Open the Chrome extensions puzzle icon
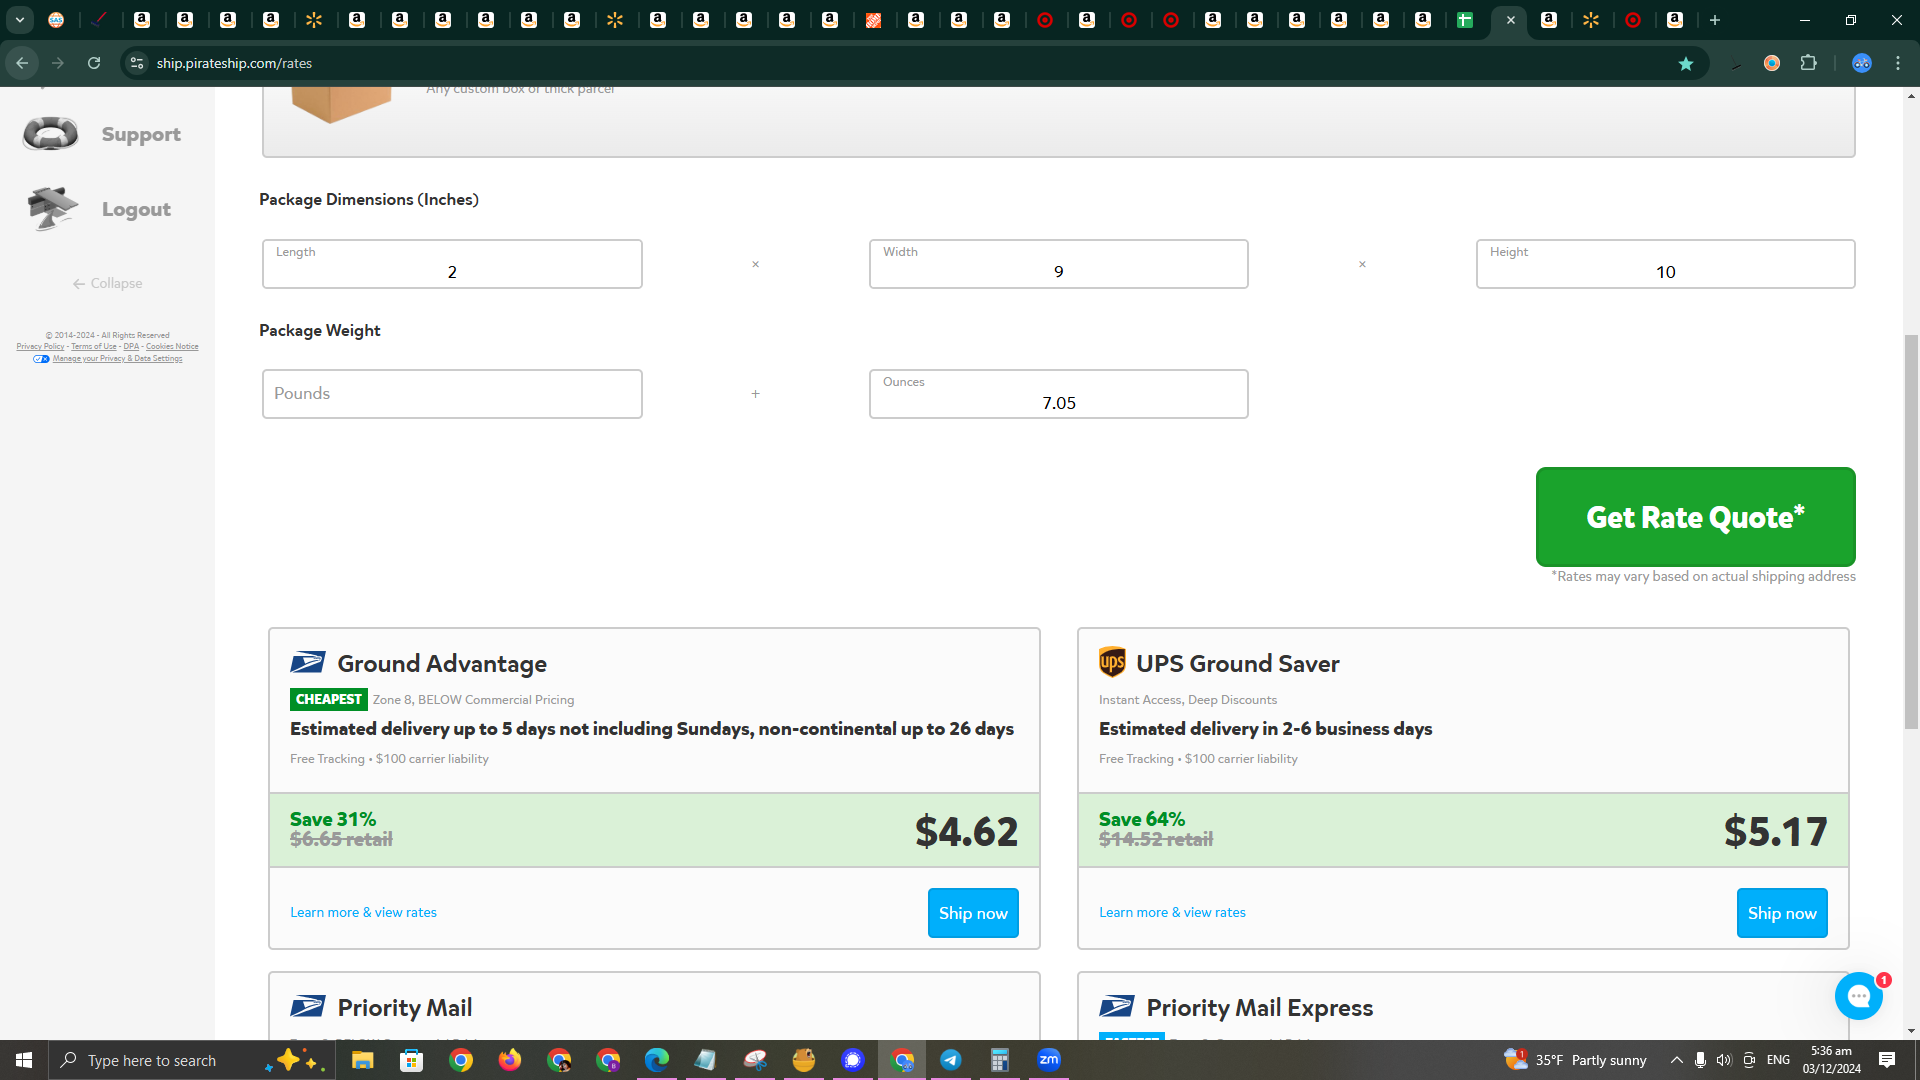 pos(1808,63)
